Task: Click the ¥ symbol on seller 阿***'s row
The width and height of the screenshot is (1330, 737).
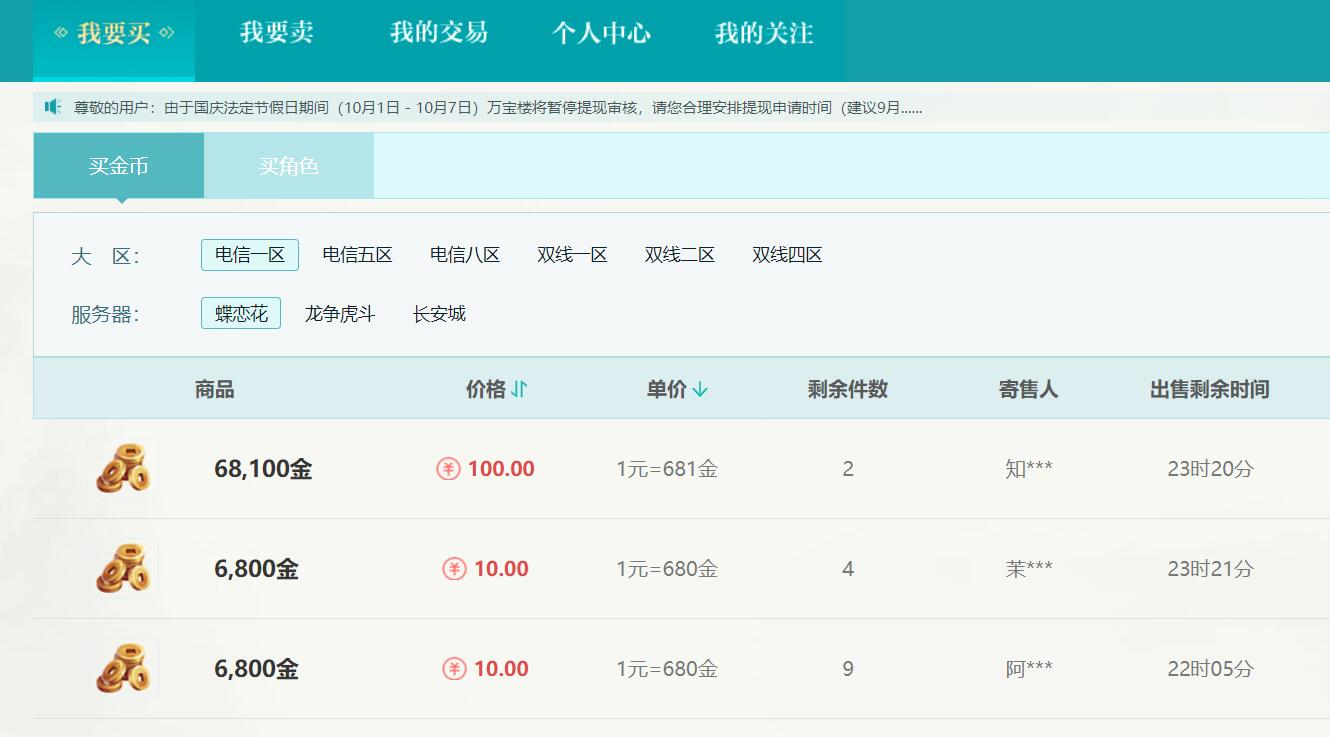Action: point(452,668)
